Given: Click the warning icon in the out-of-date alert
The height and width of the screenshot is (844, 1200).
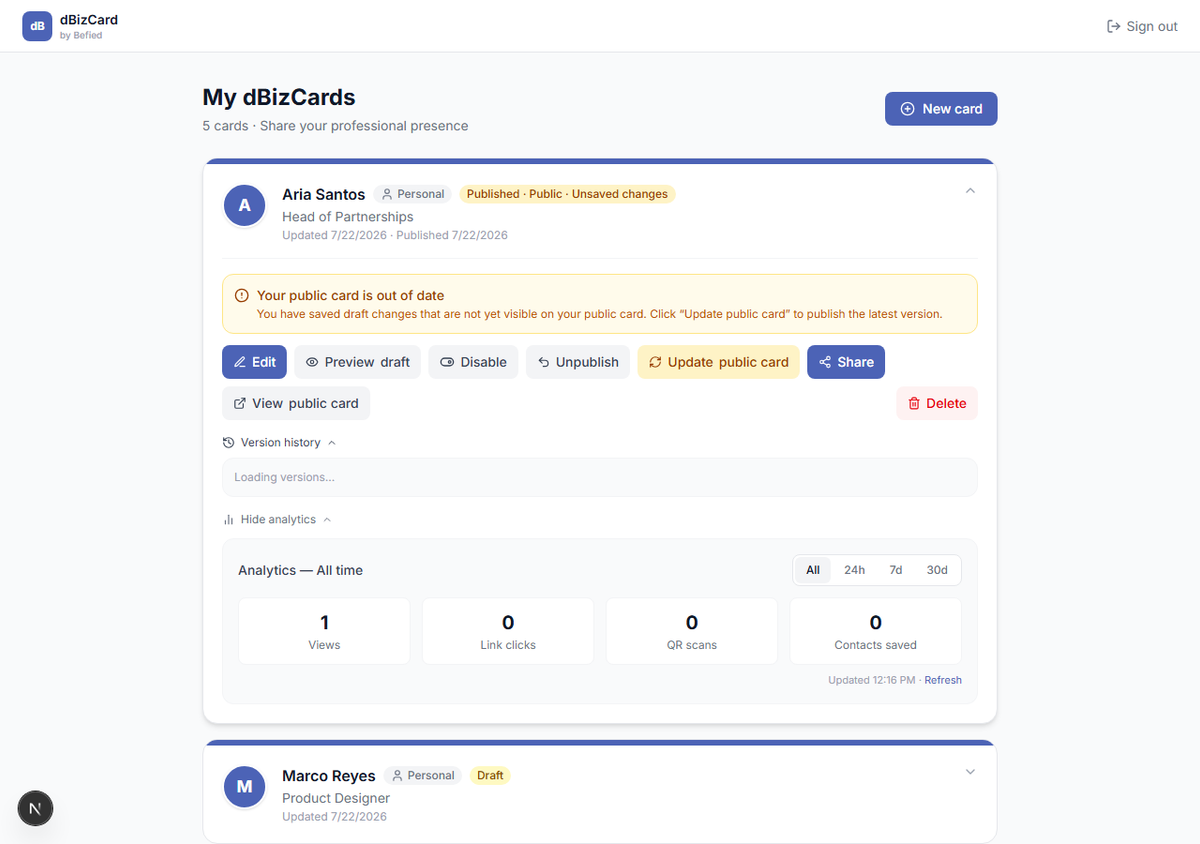Looking at the screenshot, I should pos(241,296).
